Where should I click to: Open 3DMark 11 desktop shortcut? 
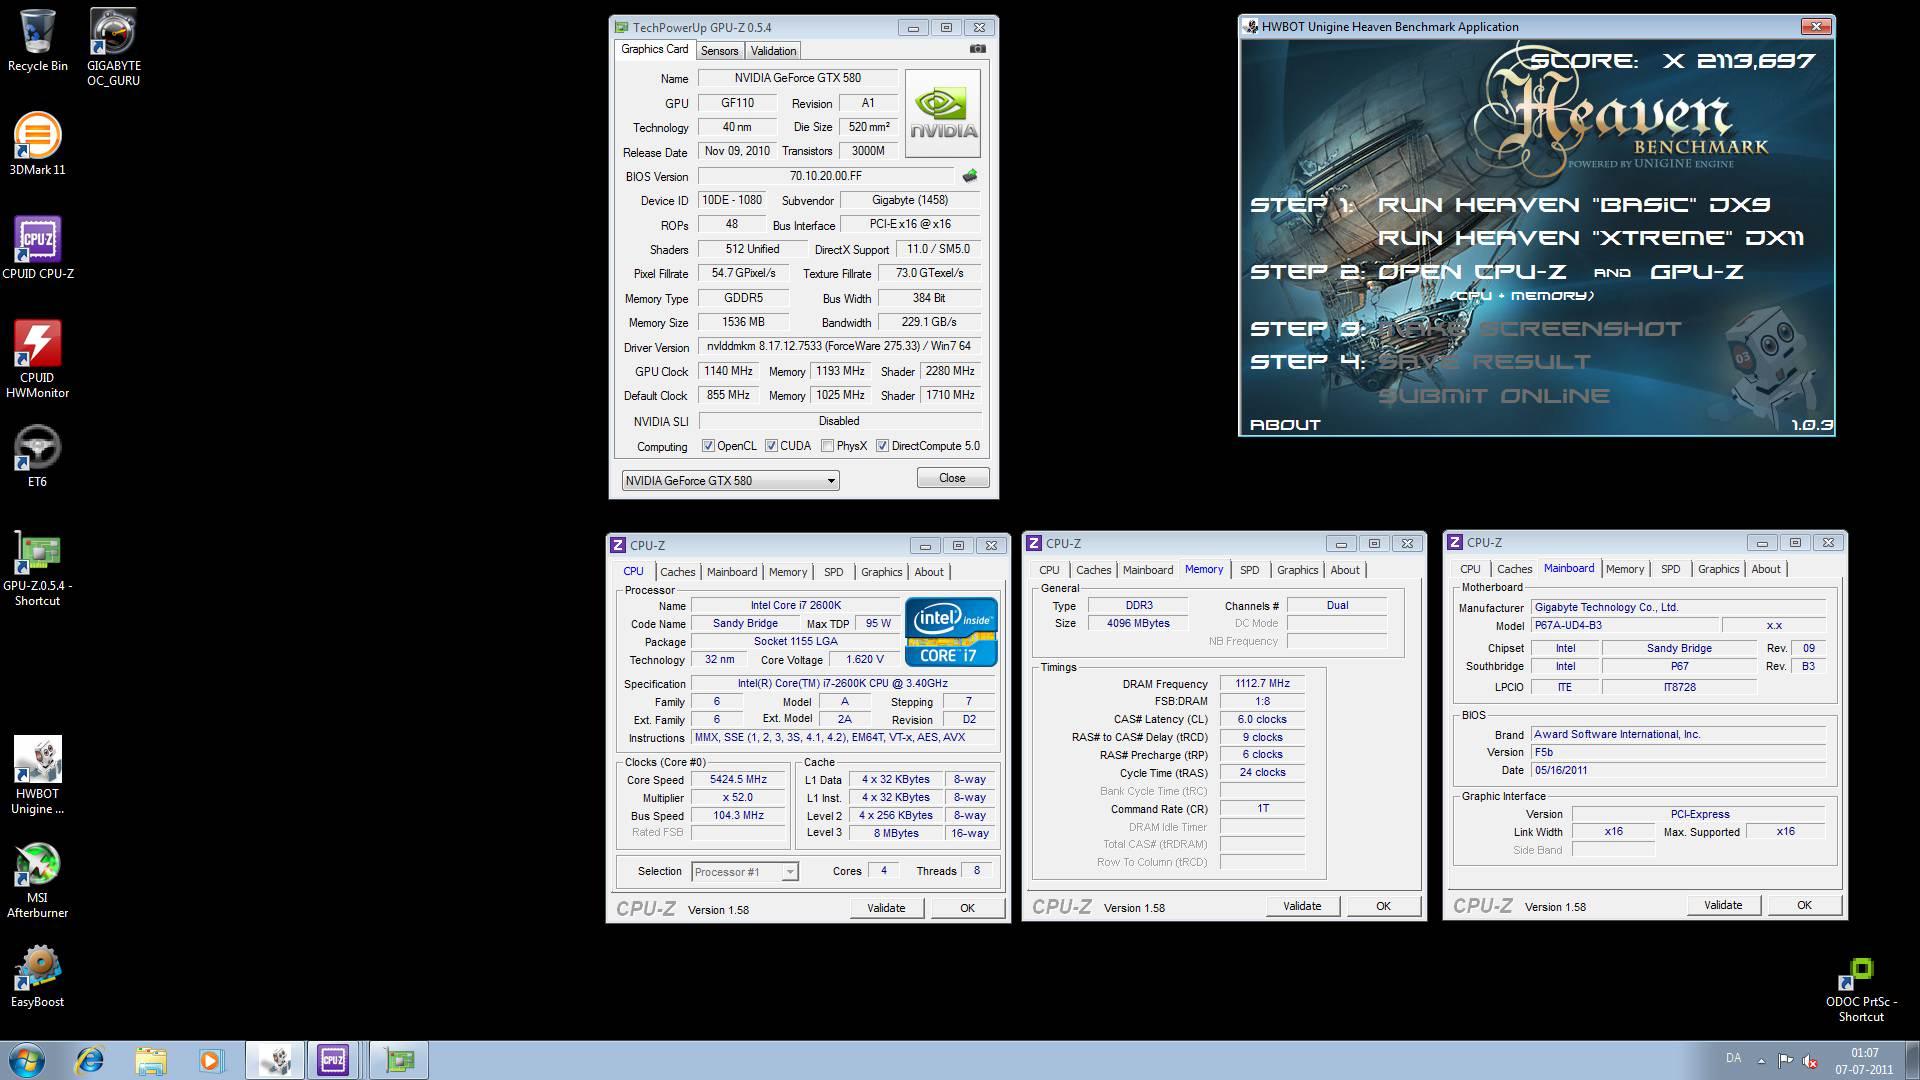37,143
